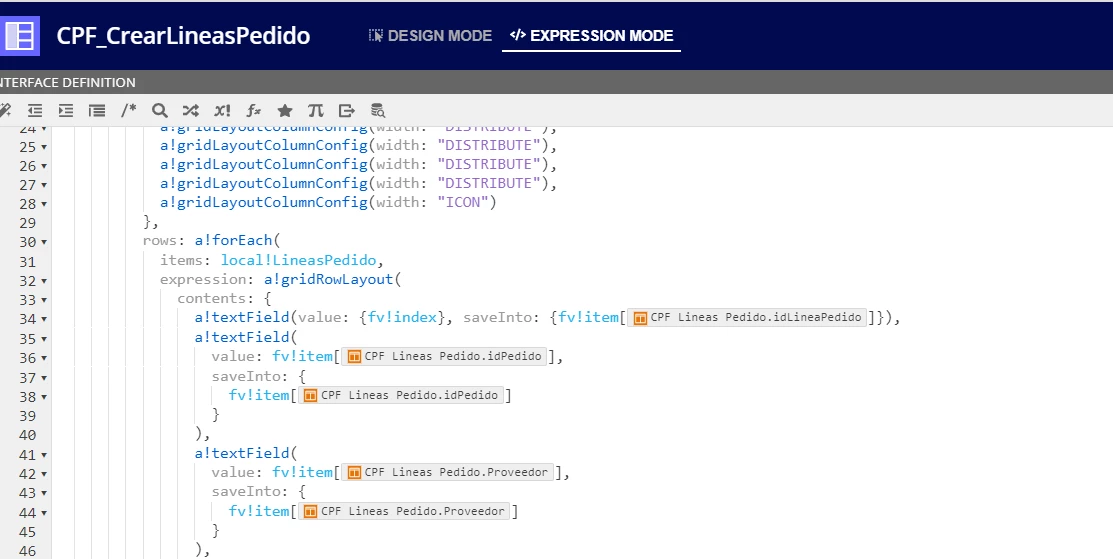Collapse the fold arrow at line 44
This screenshot has width=1113, height=559.
tap(44, 513)
